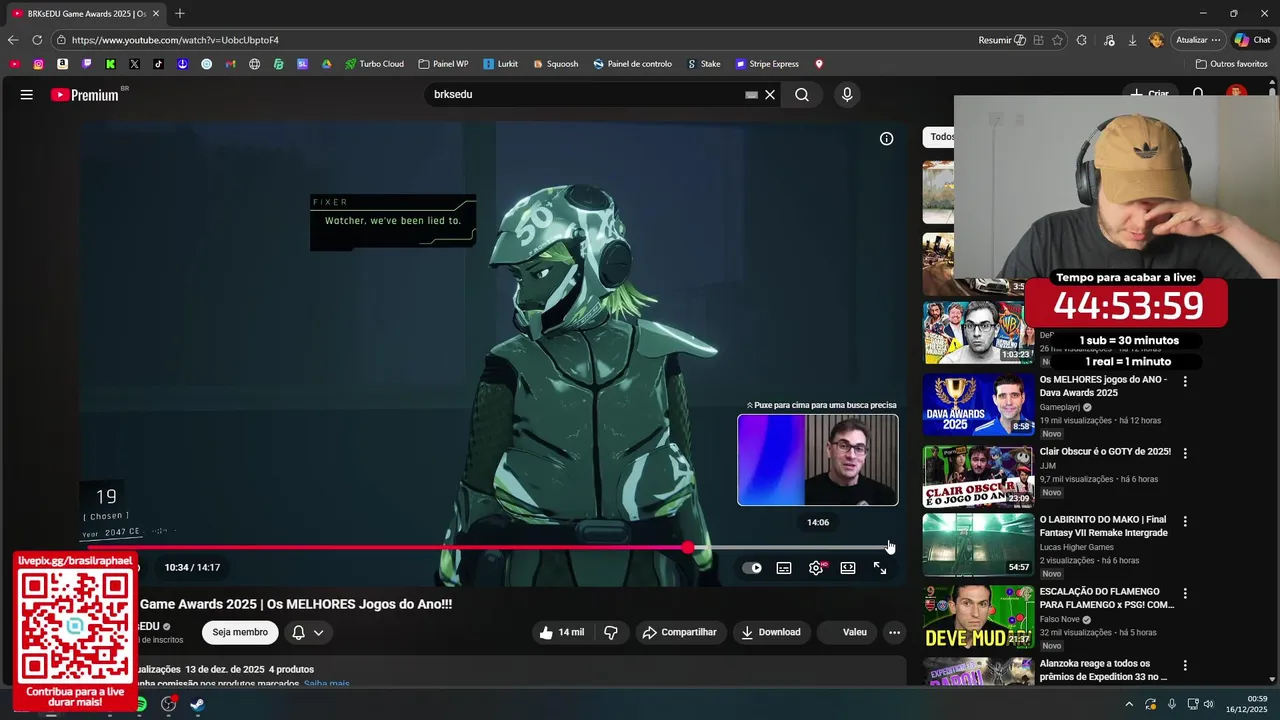Open Escalação do Flamengo thumbnail
The width and height of the screenshot is (1280, 720).
pyautogui.click(x=978, y=617)
